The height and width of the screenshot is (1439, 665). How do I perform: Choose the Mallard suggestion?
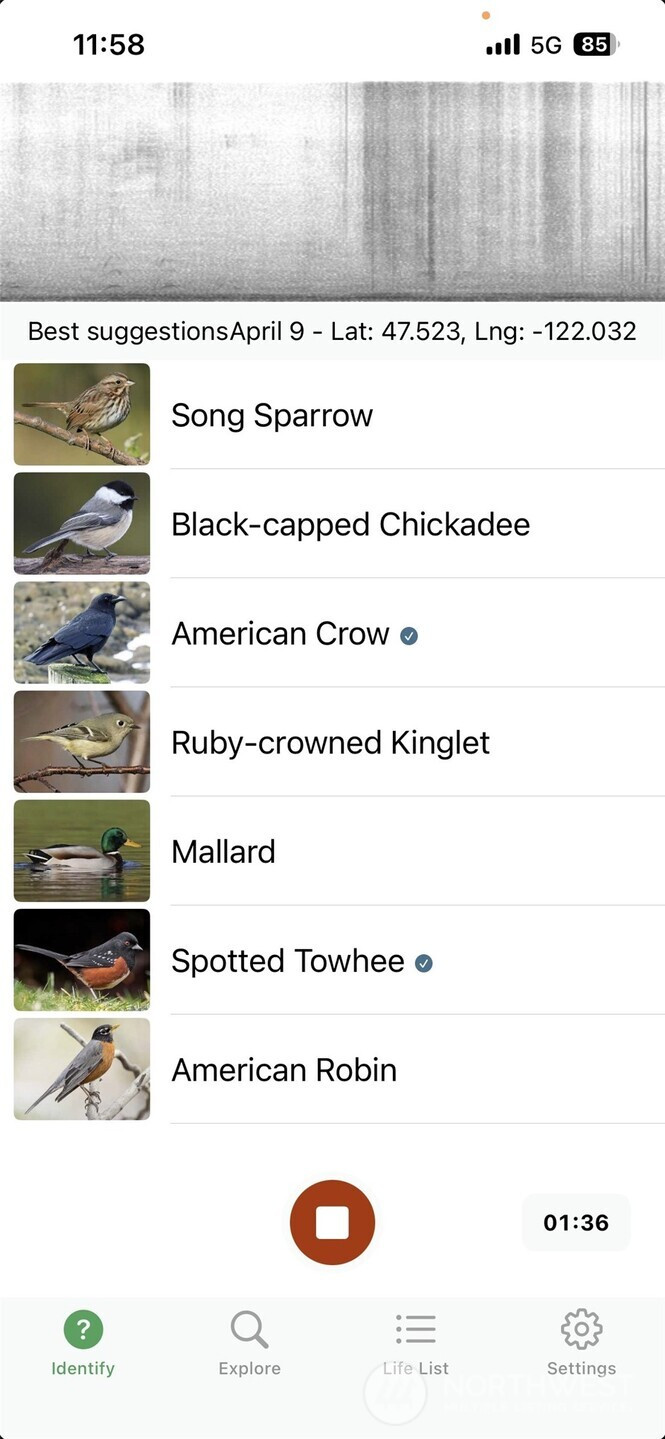click(223, 851)
